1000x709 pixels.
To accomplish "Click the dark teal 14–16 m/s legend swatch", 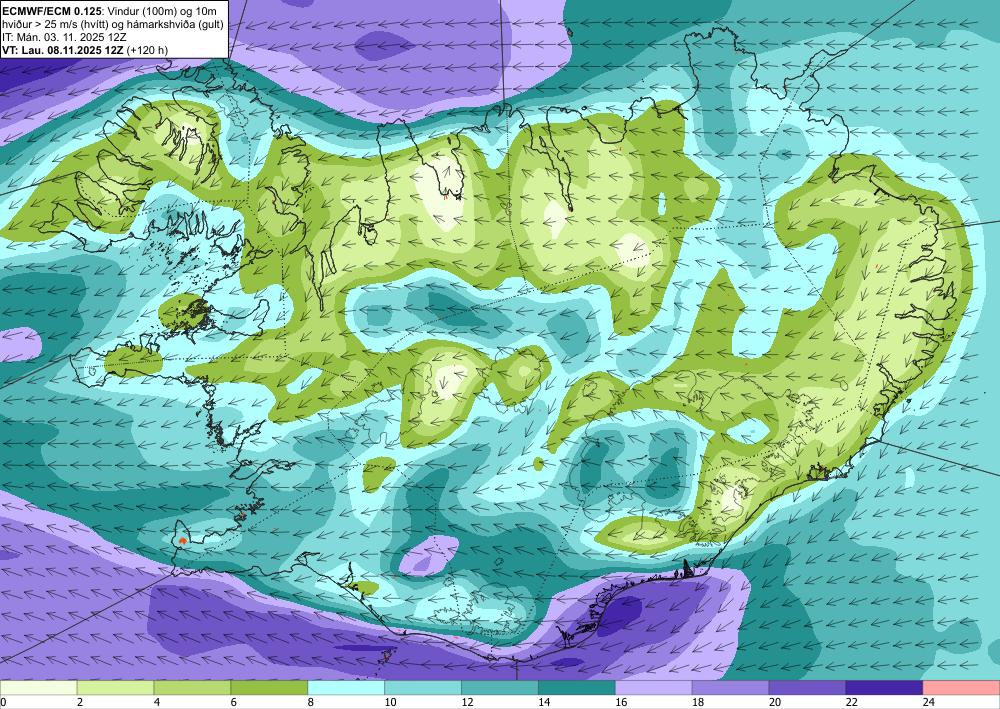I will click(x=577, y=687).
